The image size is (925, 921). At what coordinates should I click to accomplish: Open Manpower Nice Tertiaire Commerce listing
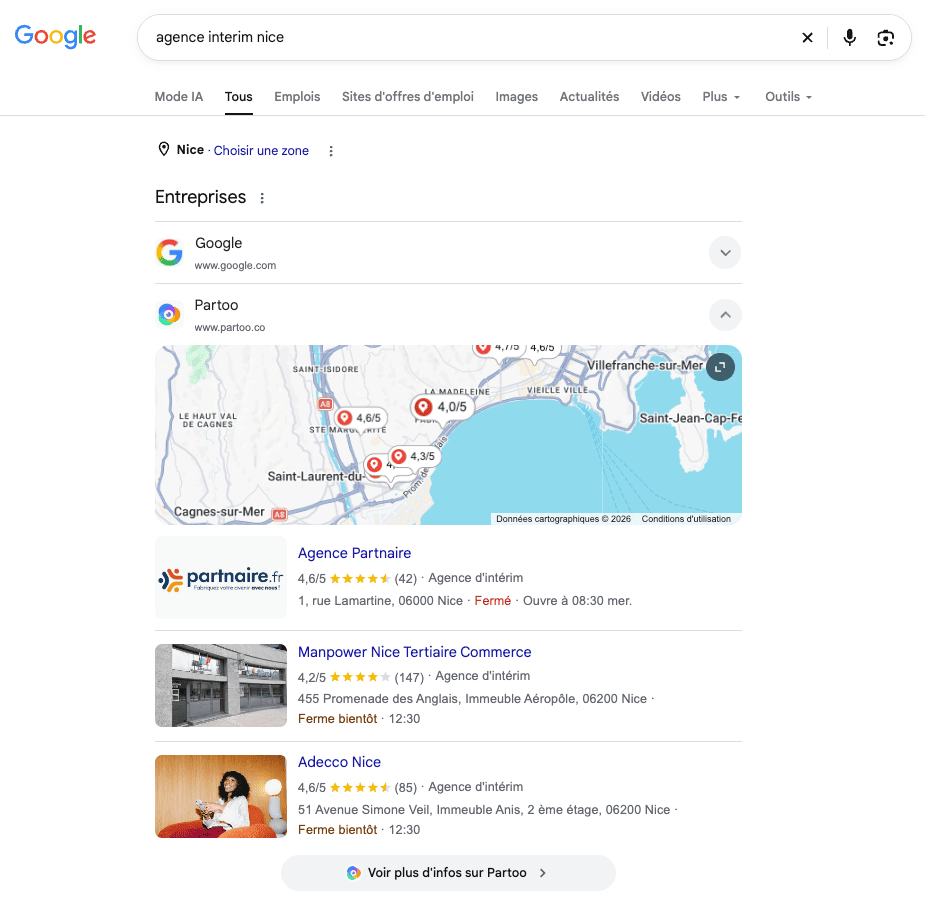coord(414,652)
